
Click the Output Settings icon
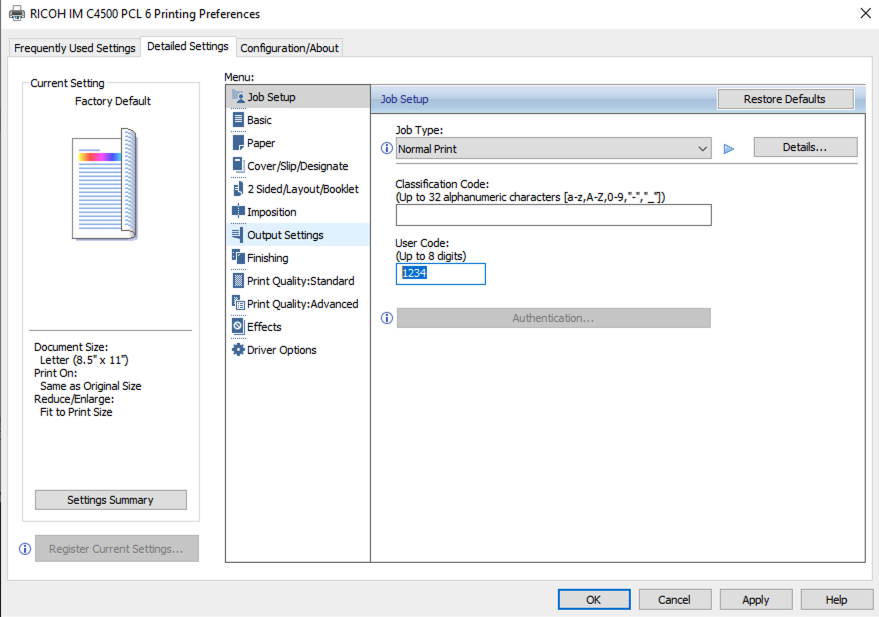(238, 234)
